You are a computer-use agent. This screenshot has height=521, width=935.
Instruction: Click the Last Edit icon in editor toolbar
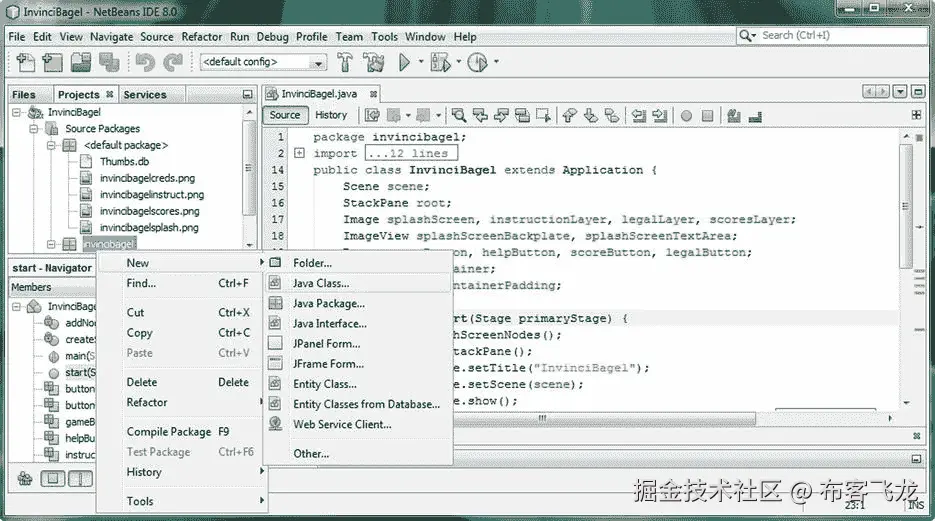click(x=373, y=116)
